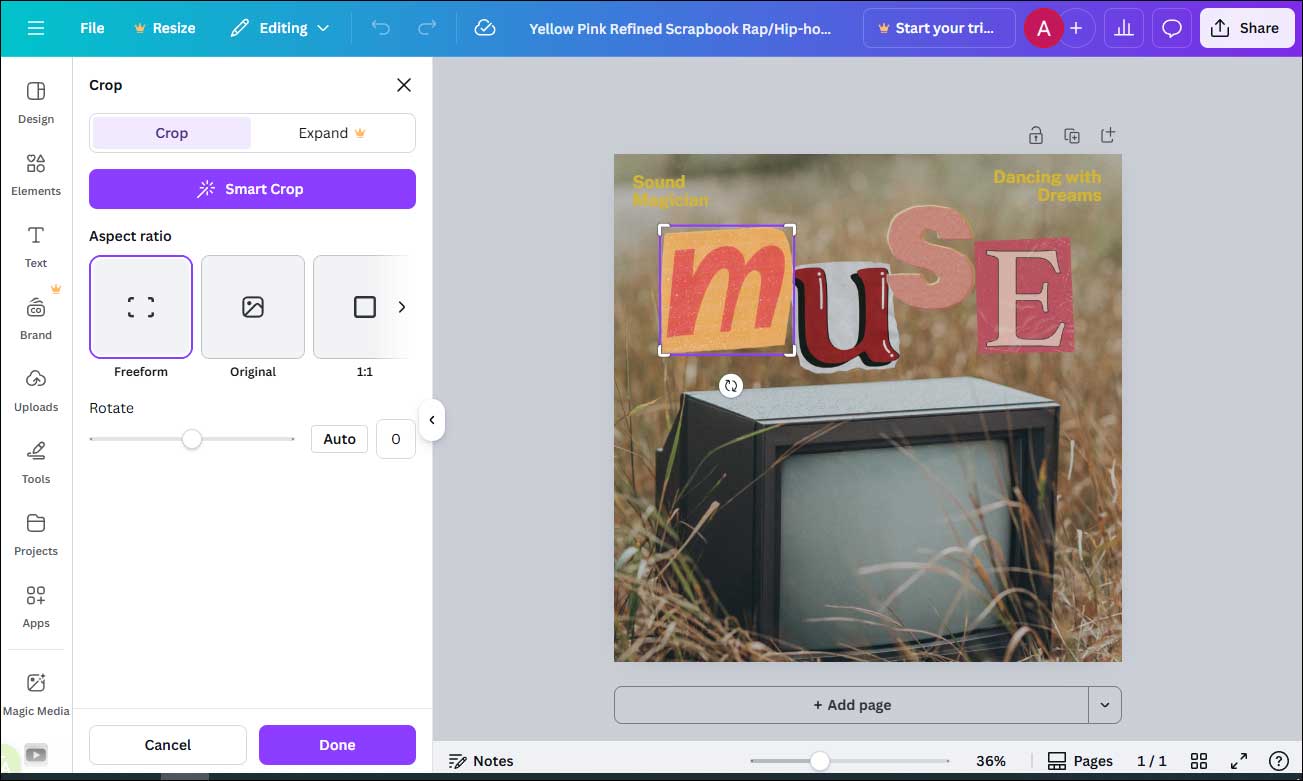Run Smart Crop on the image
Image resolution: width=1303 pixels, height=781 pixels.
252,188
